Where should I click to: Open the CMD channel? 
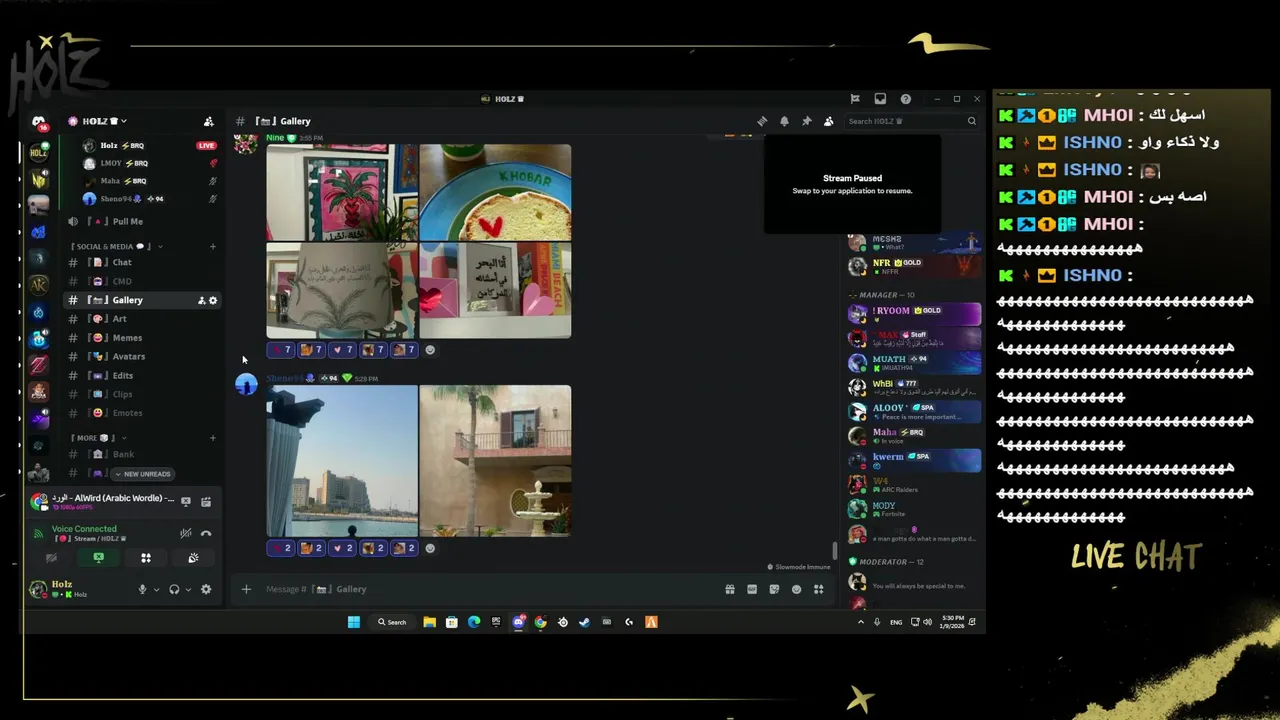140,281
